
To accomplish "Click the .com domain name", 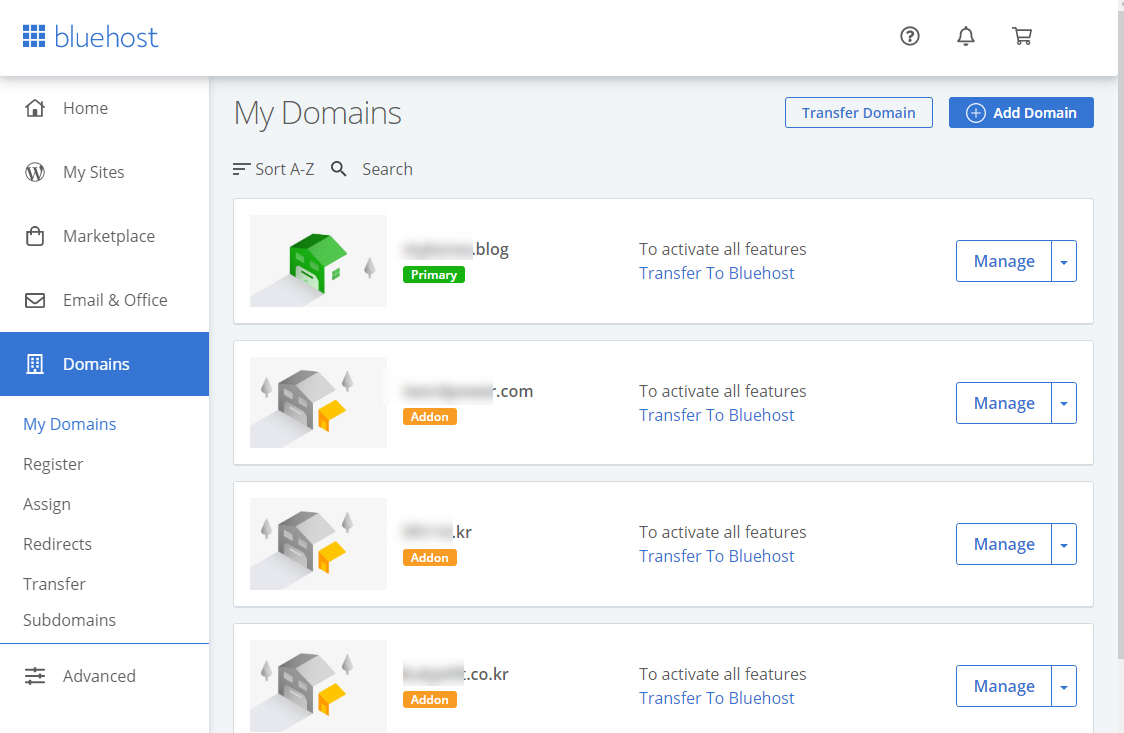I will [468, 391].
